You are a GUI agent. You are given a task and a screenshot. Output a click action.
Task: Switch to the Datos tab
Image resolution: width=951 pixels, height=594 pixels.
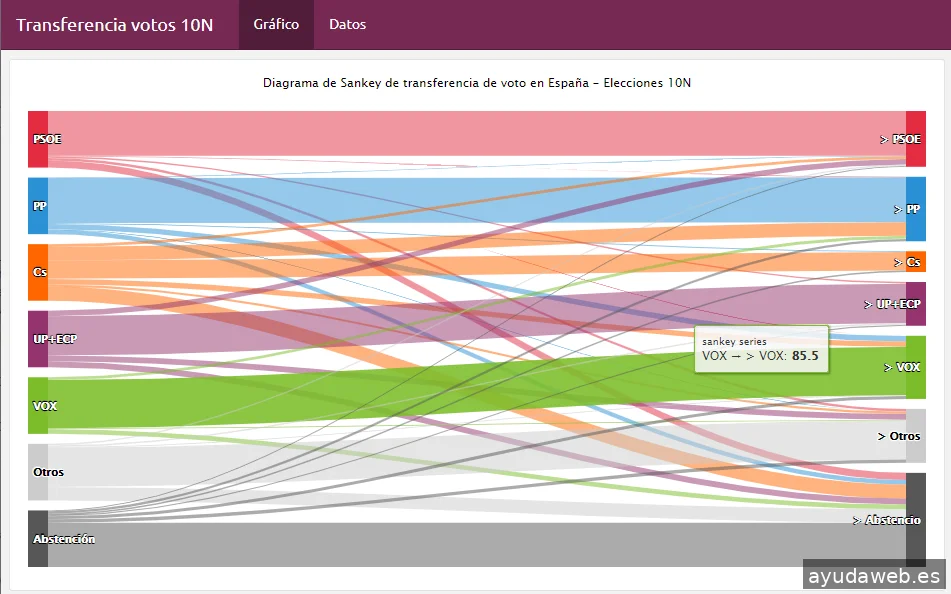pyautogui.click(x=347, y=24)
